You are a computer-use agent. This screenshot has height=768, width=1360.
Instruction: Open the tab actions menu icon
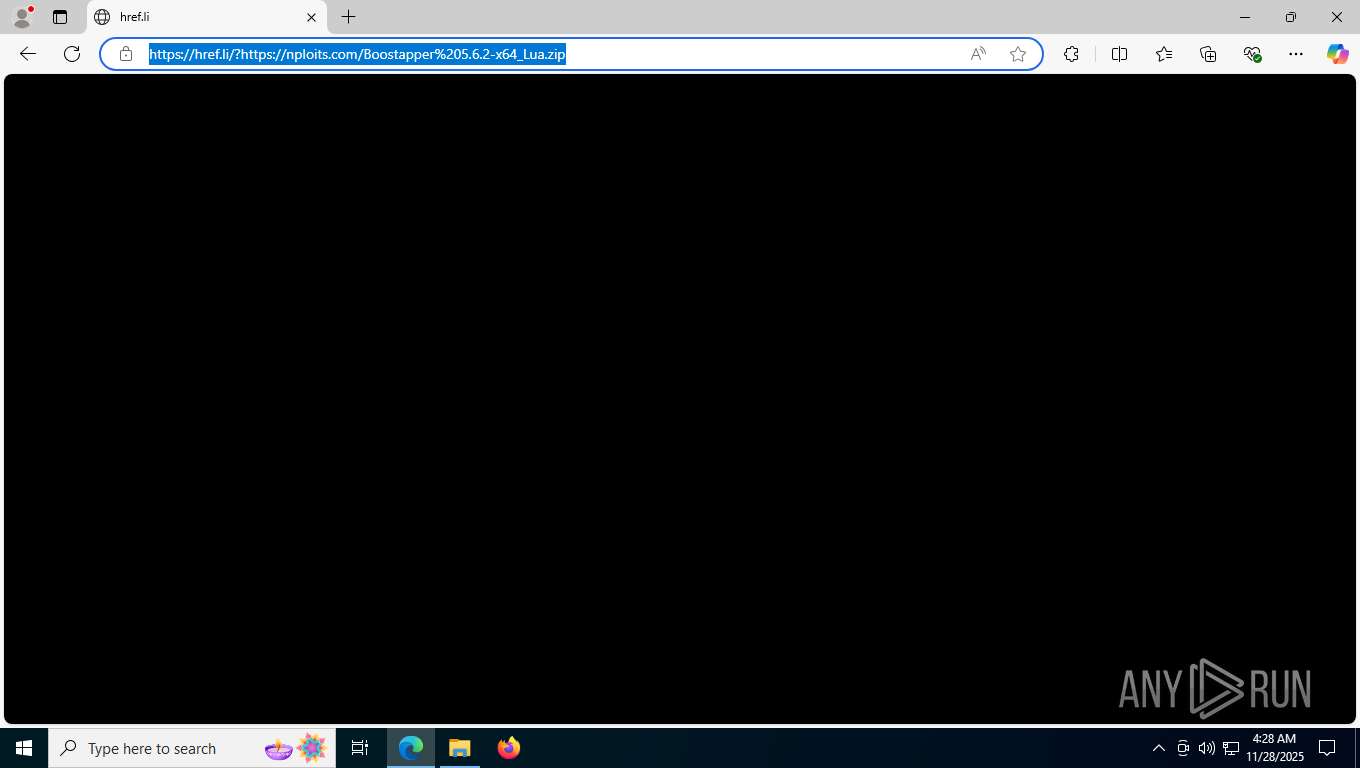[x=60, y=17]
